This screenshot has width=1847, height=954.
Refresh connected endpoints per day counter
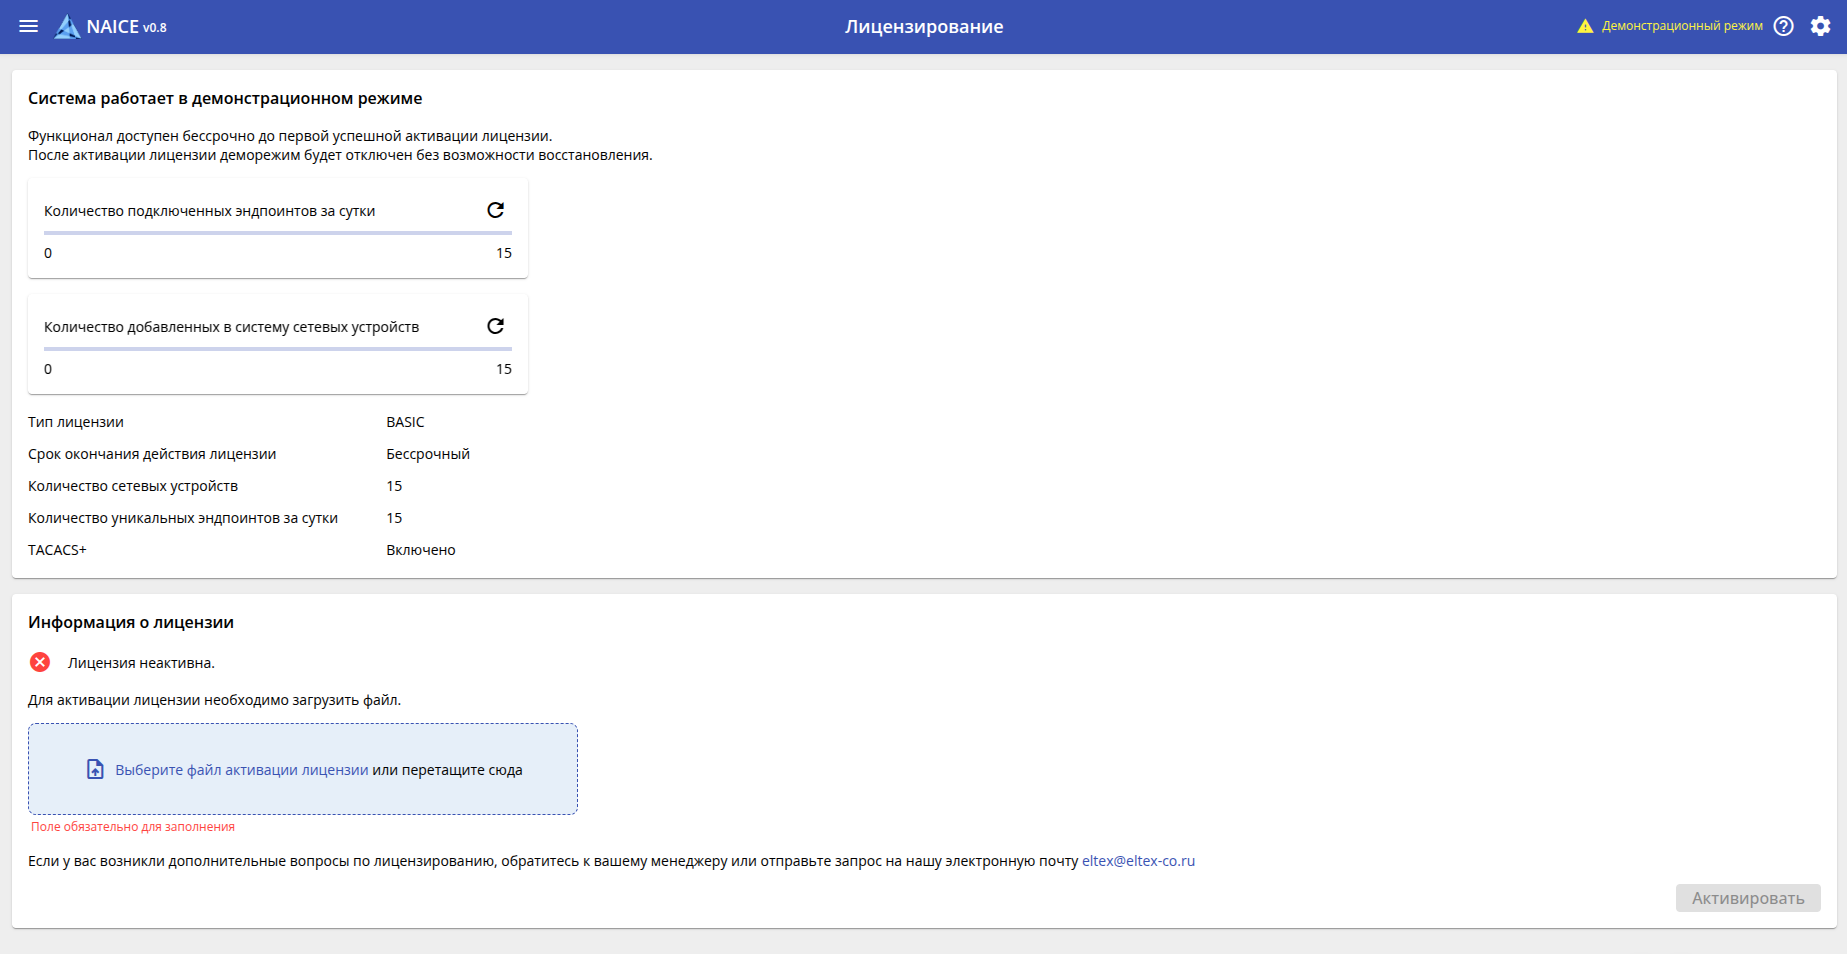pyautogui.click(x=495, y=210)
